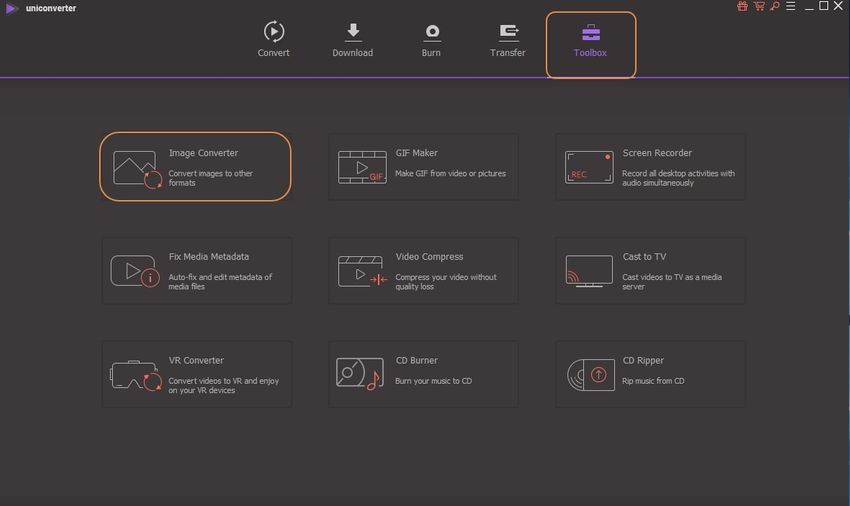Image resolution: width=850 pixels, height=506 pixels.
Task: Click the uniconverter logo in title bar
Action: coord(10,8)
